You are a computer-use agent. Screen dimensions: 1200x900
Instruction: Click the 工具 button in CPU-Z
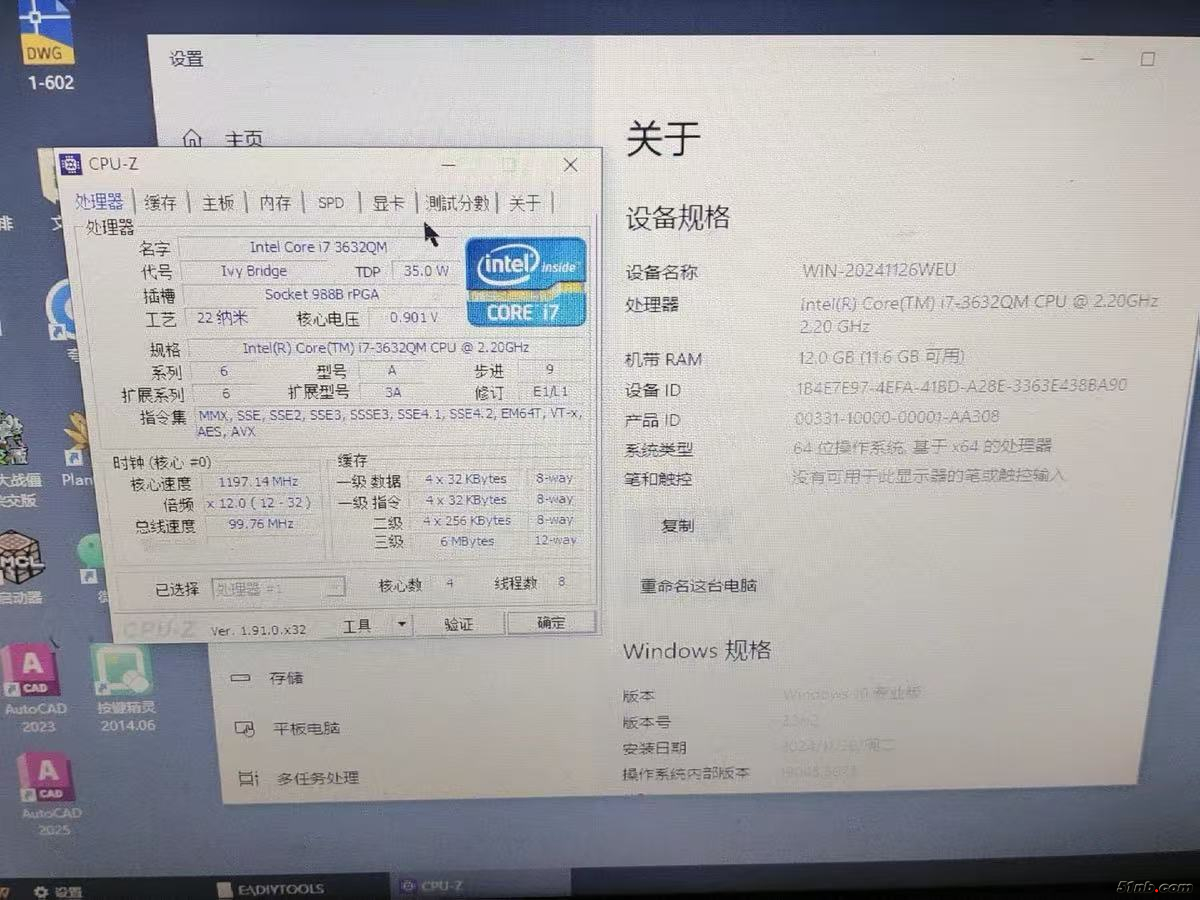click(357, 625)
